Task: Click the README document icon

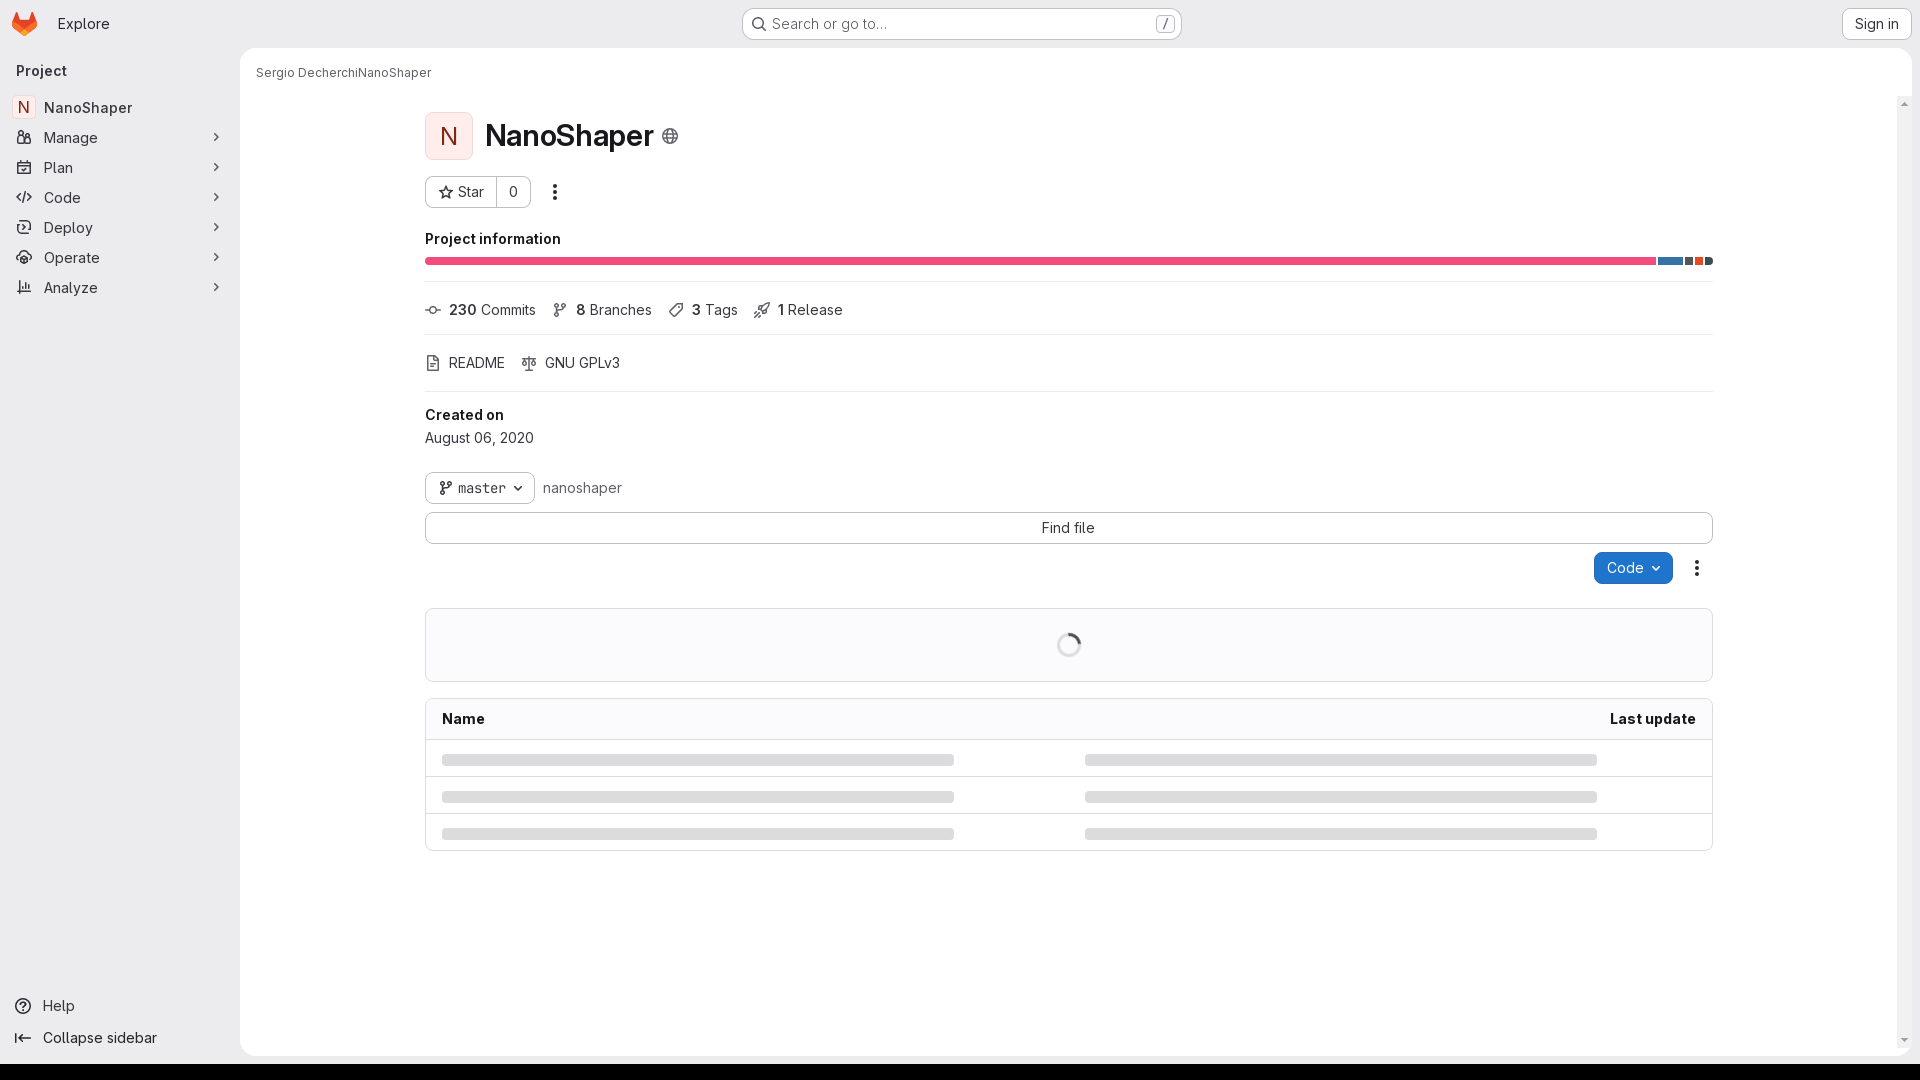Action: [433, 363]
